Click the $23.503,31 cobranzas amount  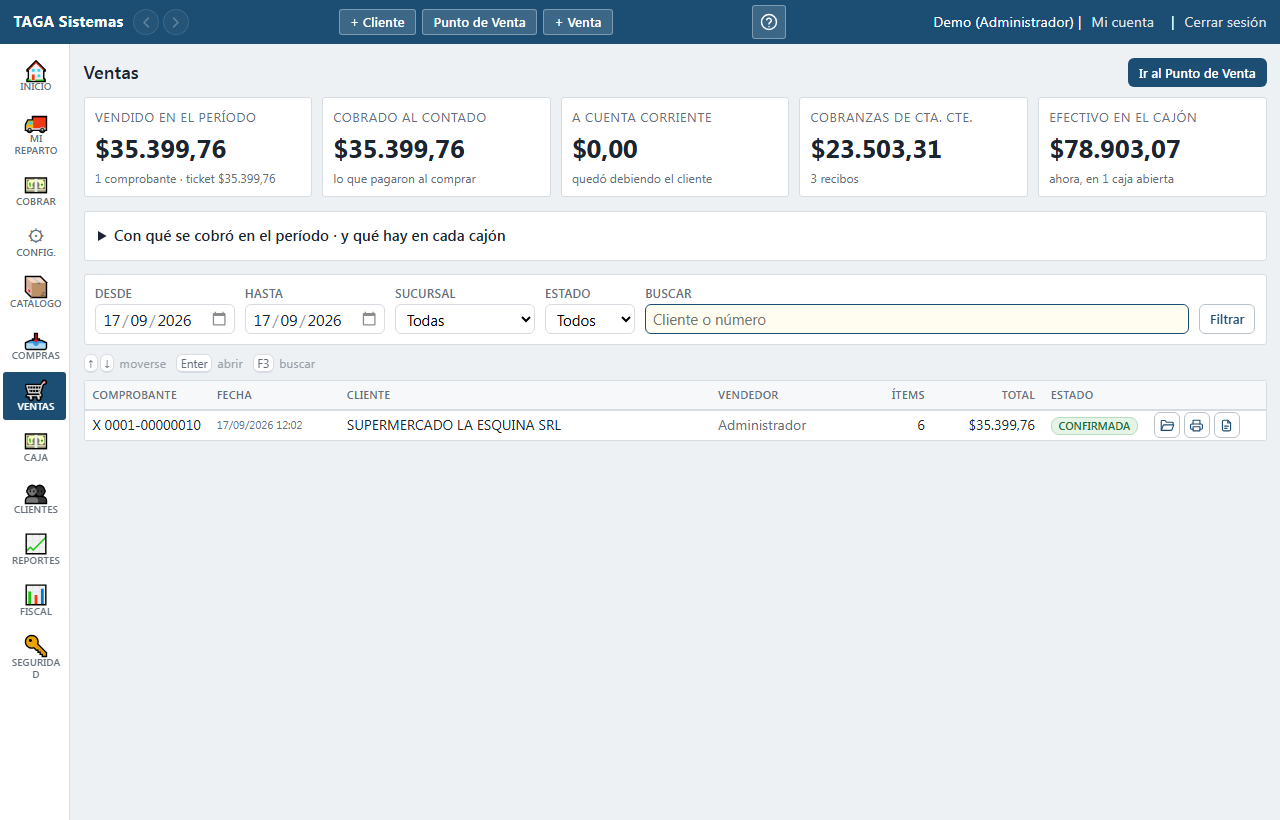point(876,149)
